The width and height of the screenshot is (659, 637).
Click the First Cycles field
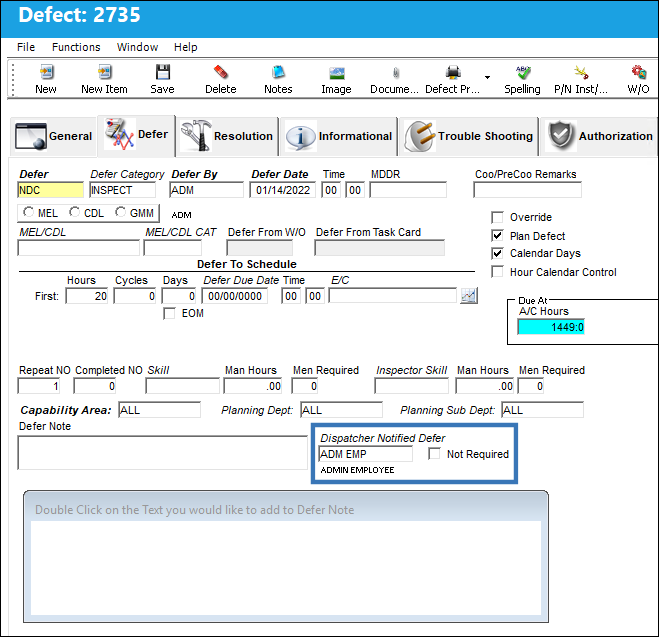(135, 296)
